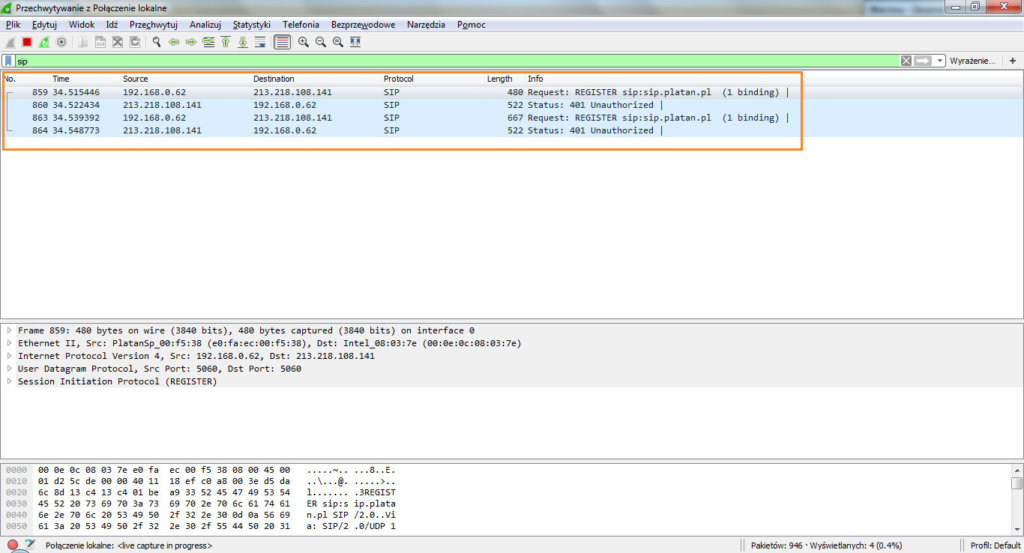Viewport: 1024px width, 553px height.
Task: Expand Session Initiation Protocol (REGISTER) node
Action: click(x=9, y=381)
